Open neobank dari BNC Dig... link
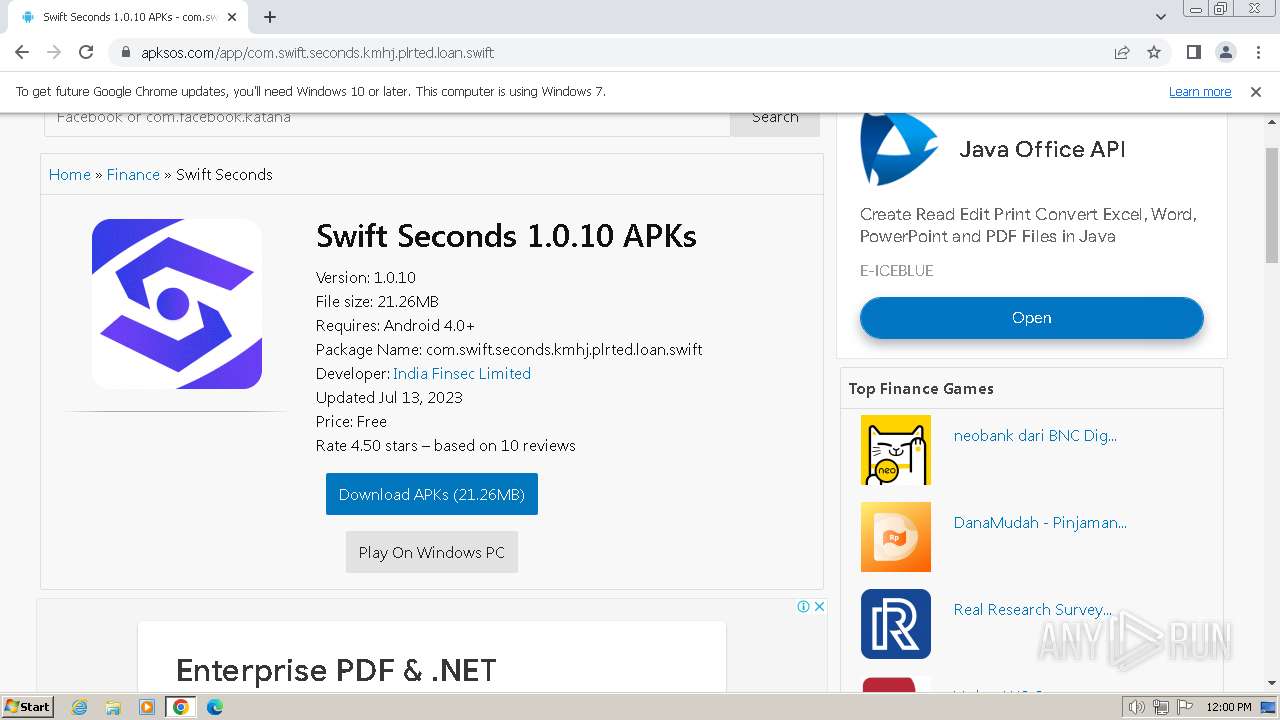Screen dimensions: 1280x720 coord(1035,436)
